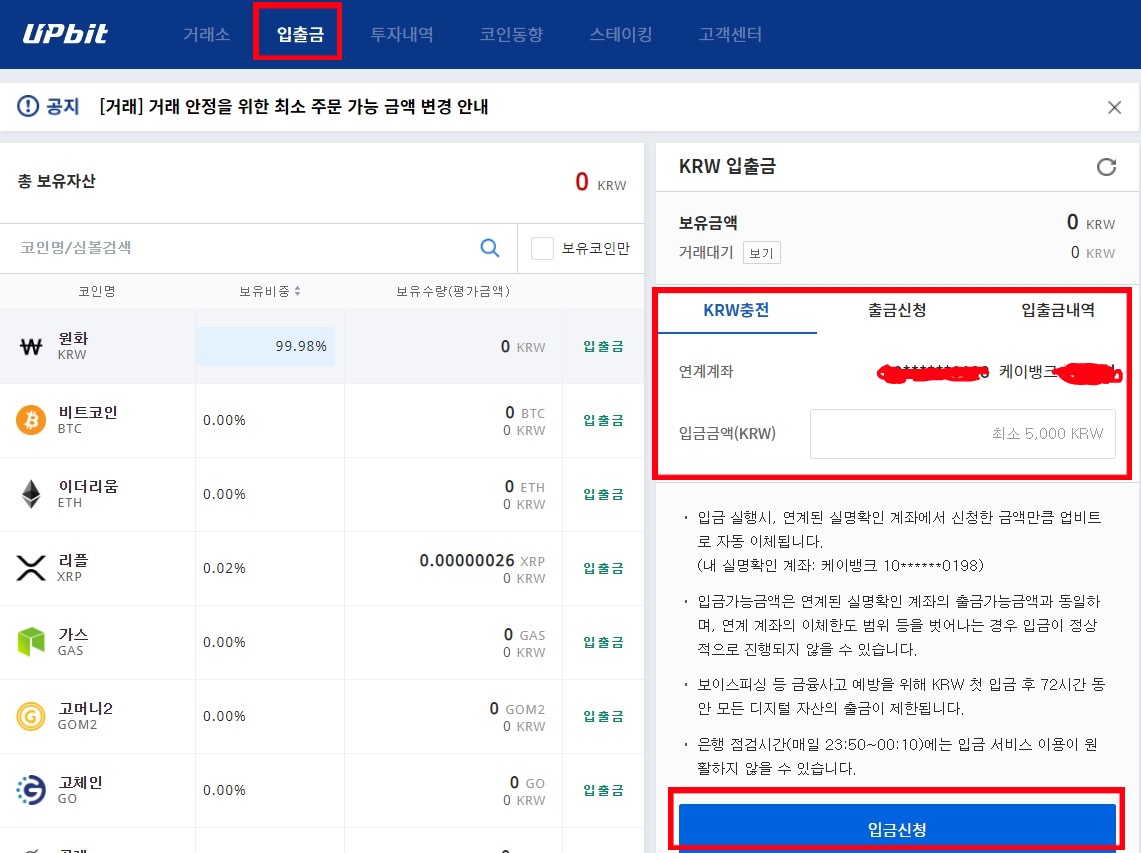
Task: Click the 비트코인 coin name text
Action: 87,412
